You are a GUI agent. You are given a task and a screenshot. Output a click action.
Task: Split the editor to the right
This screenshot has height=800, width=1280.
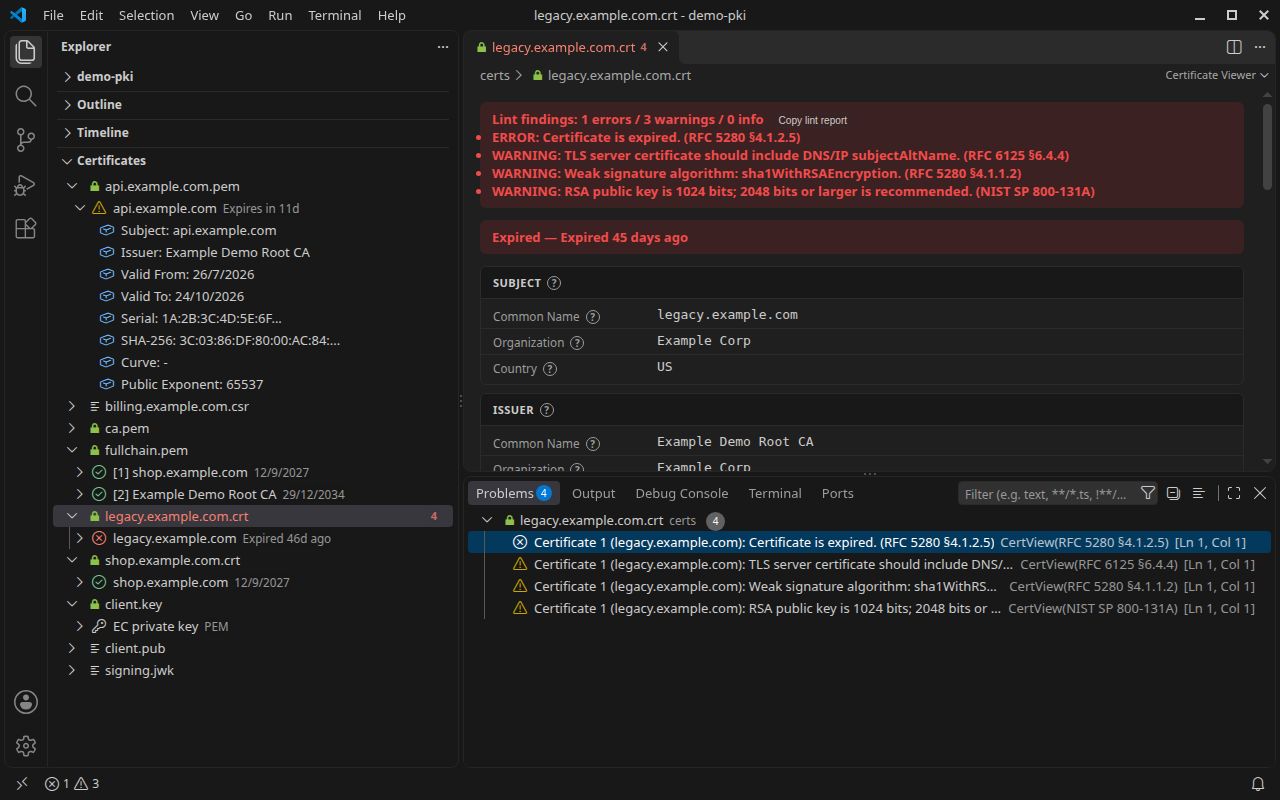click(1234, 47)
